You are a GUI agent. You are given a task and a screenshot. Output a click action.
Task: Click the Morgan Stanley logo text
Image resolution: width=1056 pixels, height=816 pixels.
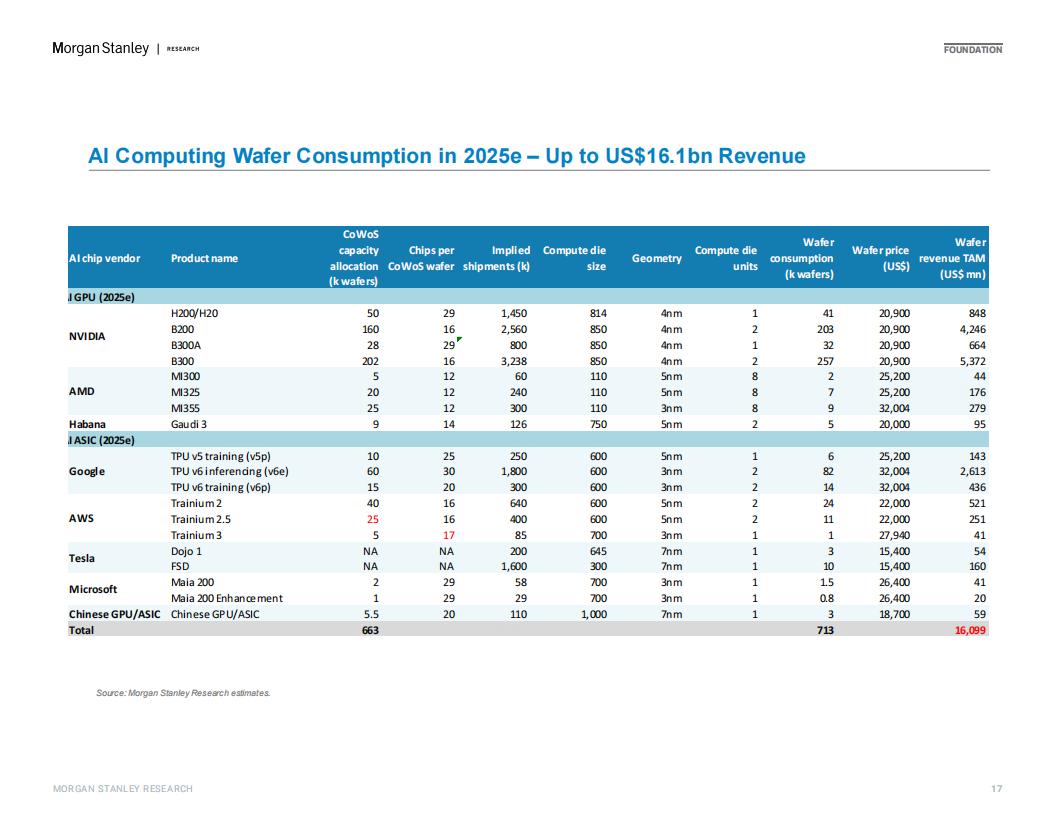coord(100,48)
